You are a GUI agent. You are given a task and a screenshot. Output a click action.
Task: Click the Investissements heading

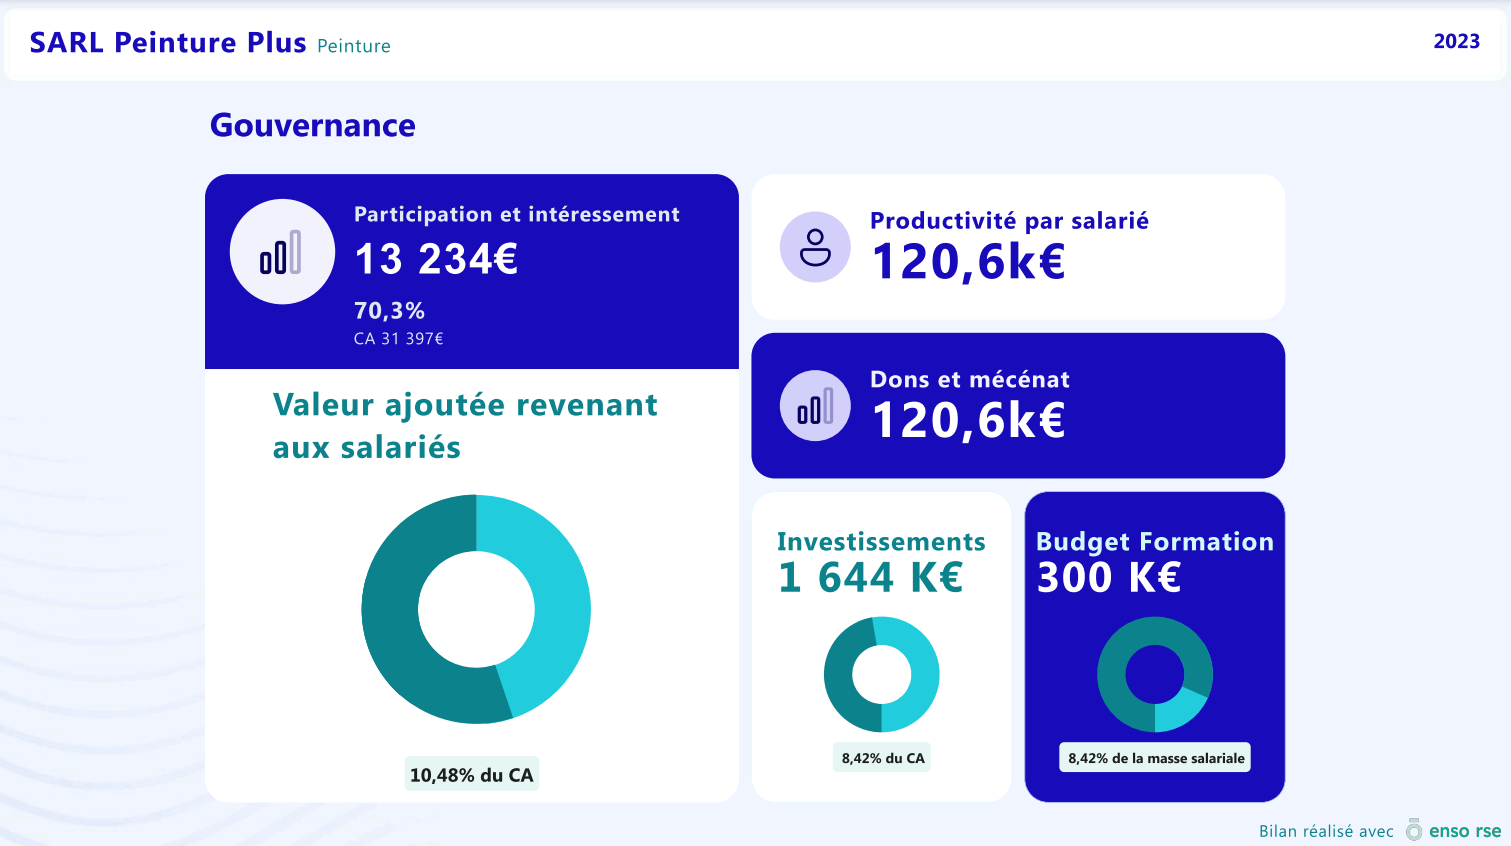pos(881,542)
